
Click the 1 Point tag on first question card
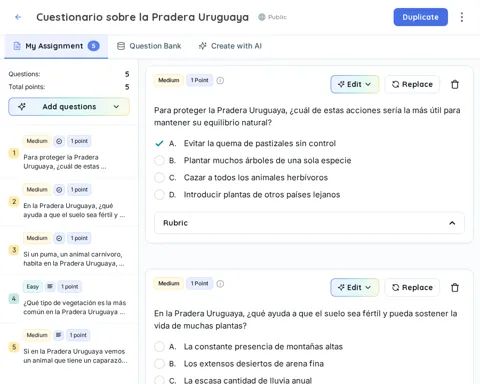tap(199, 80)
